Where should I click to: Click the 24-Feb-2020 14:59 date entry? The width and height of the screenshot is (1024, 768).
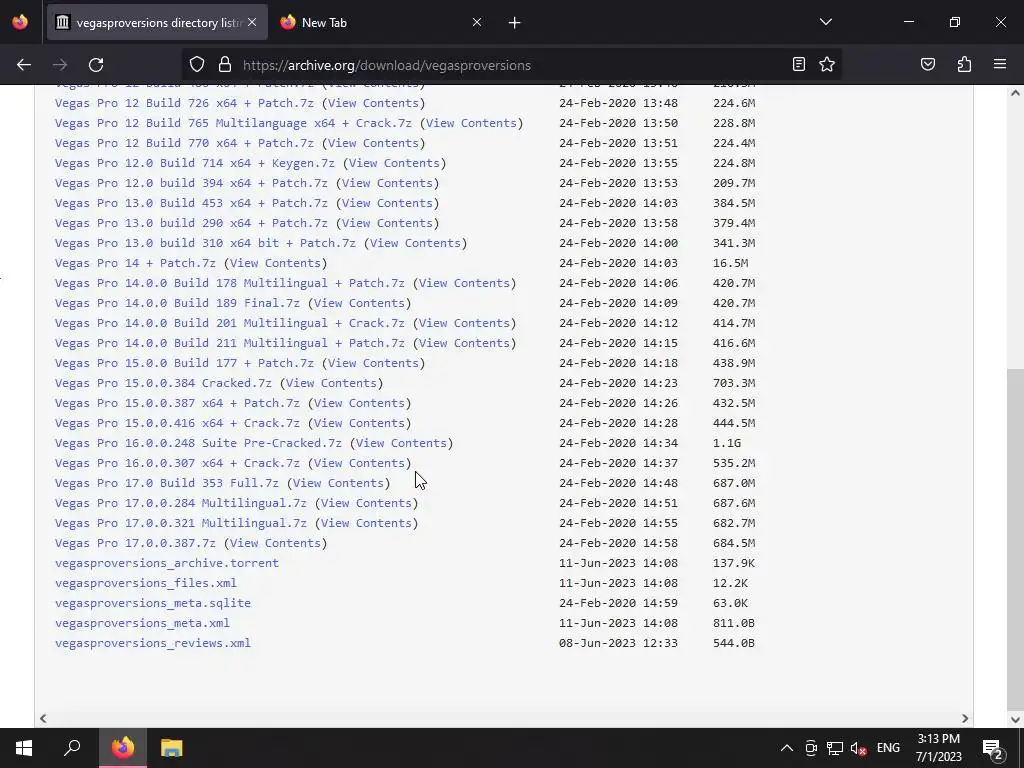click(x=618, y=603)
